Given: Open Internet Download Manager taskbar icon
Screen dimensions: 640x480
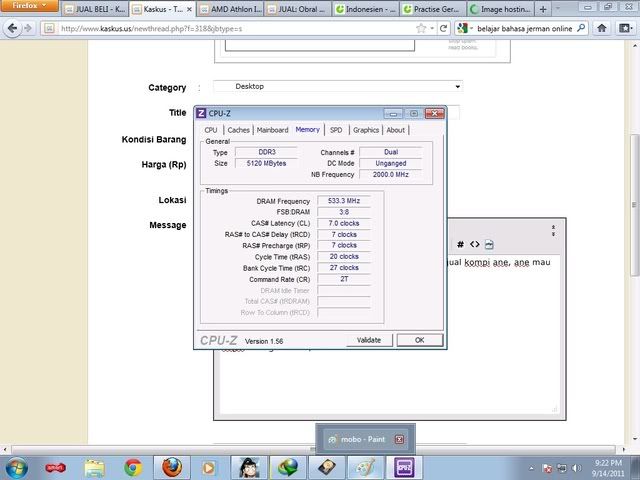Looking at the screenshot, I should [288, 468].
